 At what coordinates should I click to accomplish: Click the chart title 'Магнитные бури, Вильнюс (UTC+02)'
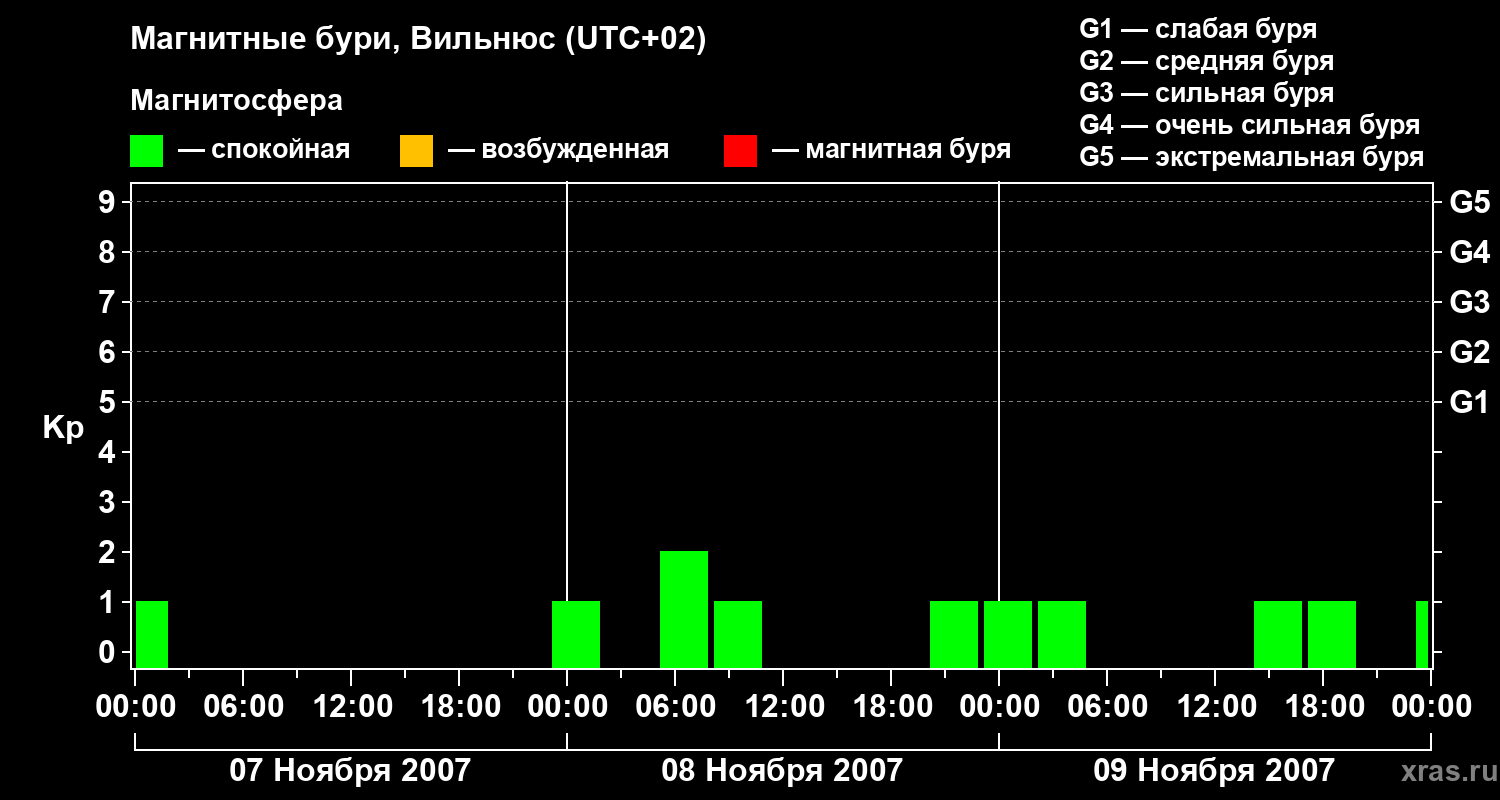(x=418, y=40)
